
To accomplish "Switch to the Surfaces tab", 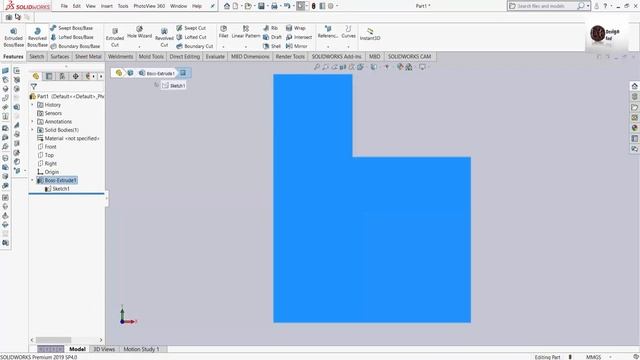I will (60, 57).
